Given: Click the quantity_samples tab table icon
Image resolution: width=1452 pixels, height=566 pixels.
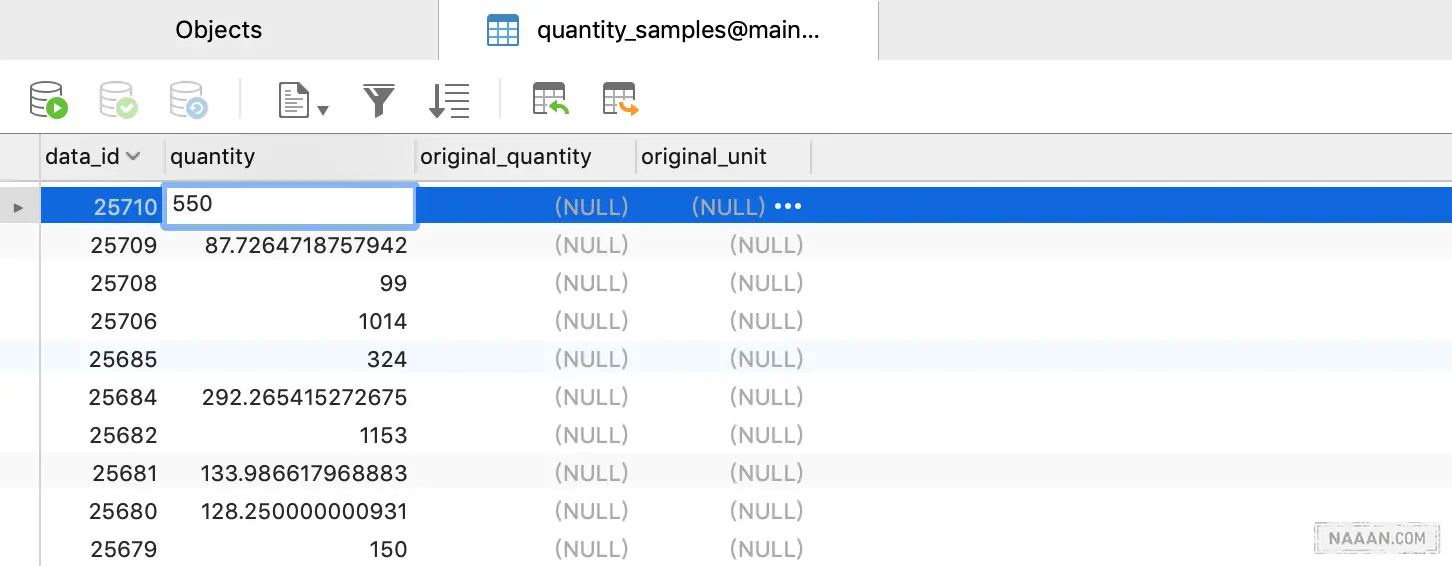Looking at the screenshot, I should (x=502, y=30).
